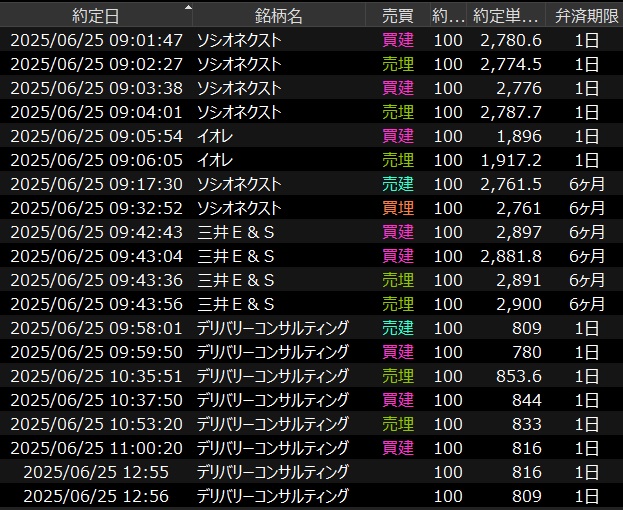Click 買建 in the 09:42:43 row

click(398, 232)
